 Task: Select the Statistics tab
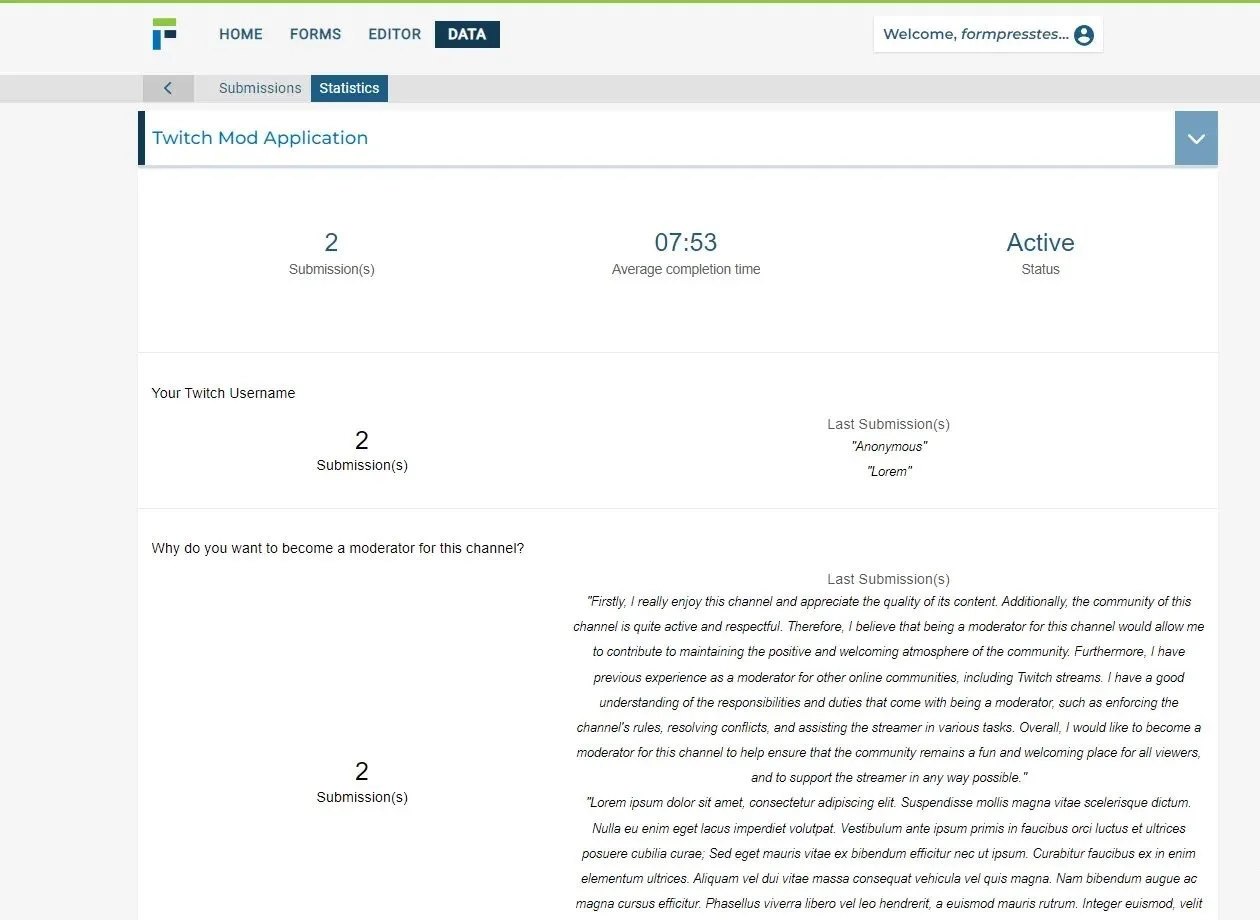(x=349, y=88)
